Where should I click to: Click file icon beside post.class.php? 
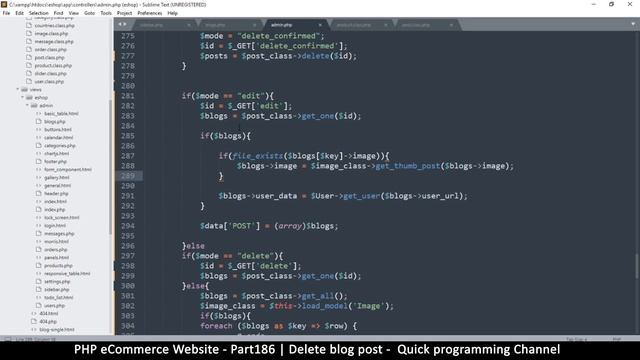(29, 58)
